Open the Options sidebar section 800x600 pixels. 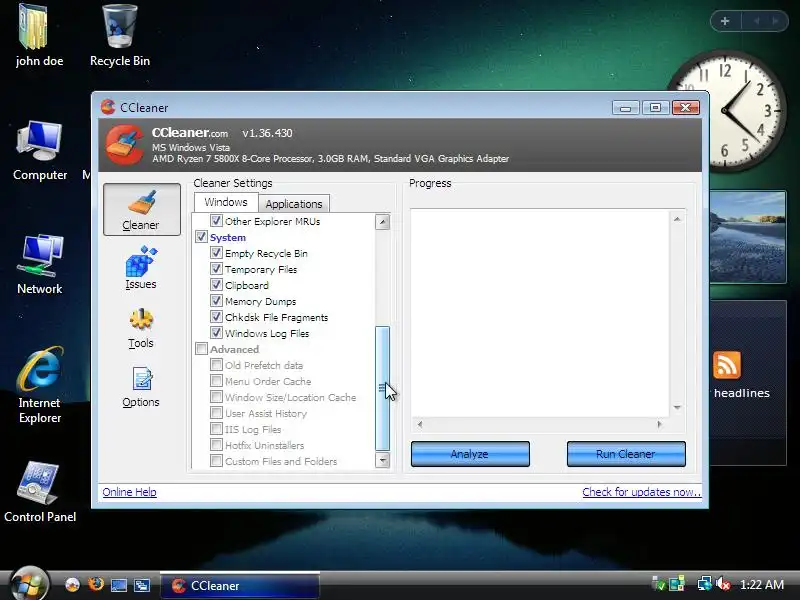[x=141, y=387]
